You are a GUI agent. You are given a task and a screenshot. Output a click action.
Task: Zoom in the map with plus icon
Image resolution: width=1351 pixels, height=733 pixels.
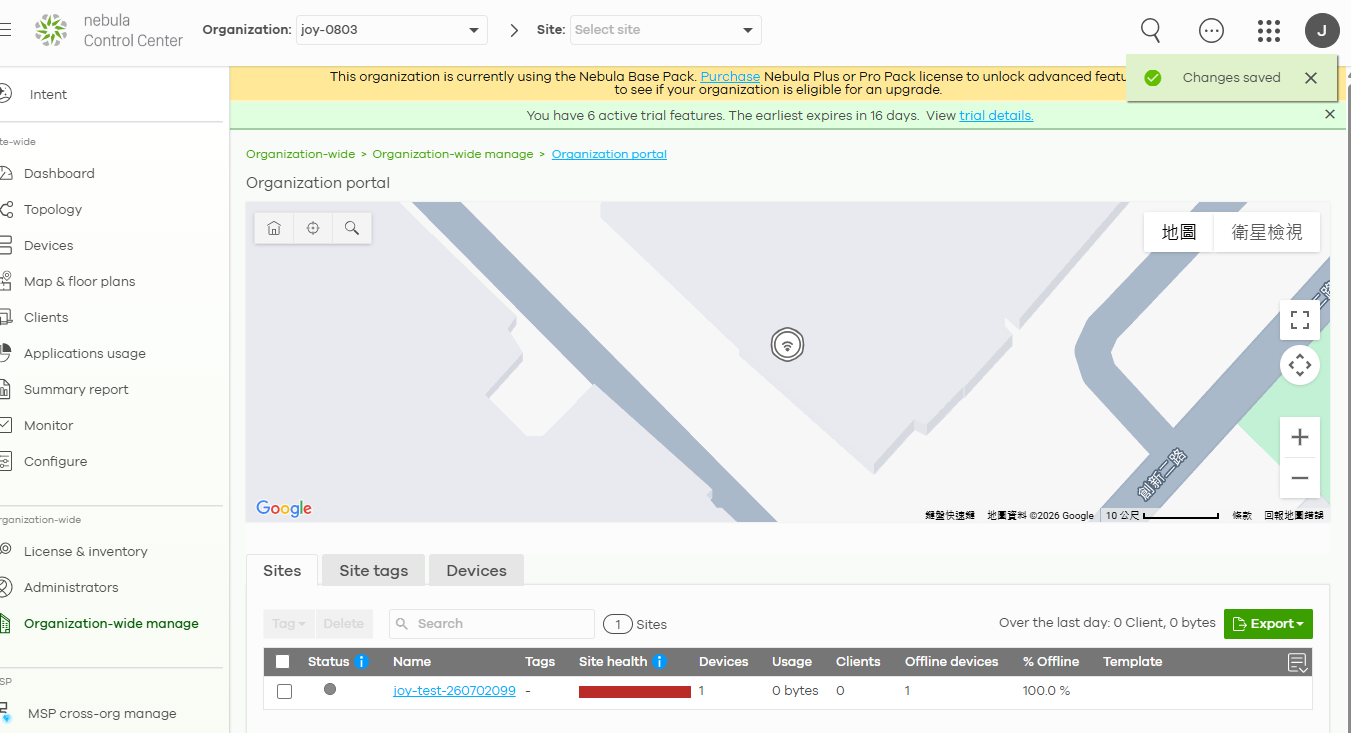(1300, 437)
